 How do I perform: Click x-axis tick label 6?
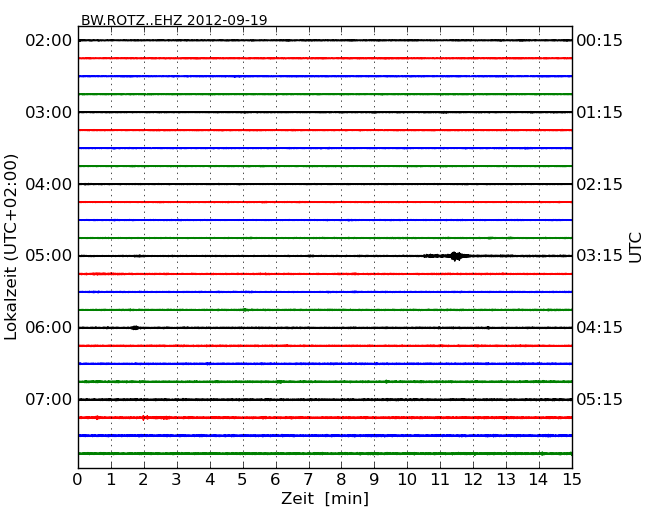click(x=275, y=480)
